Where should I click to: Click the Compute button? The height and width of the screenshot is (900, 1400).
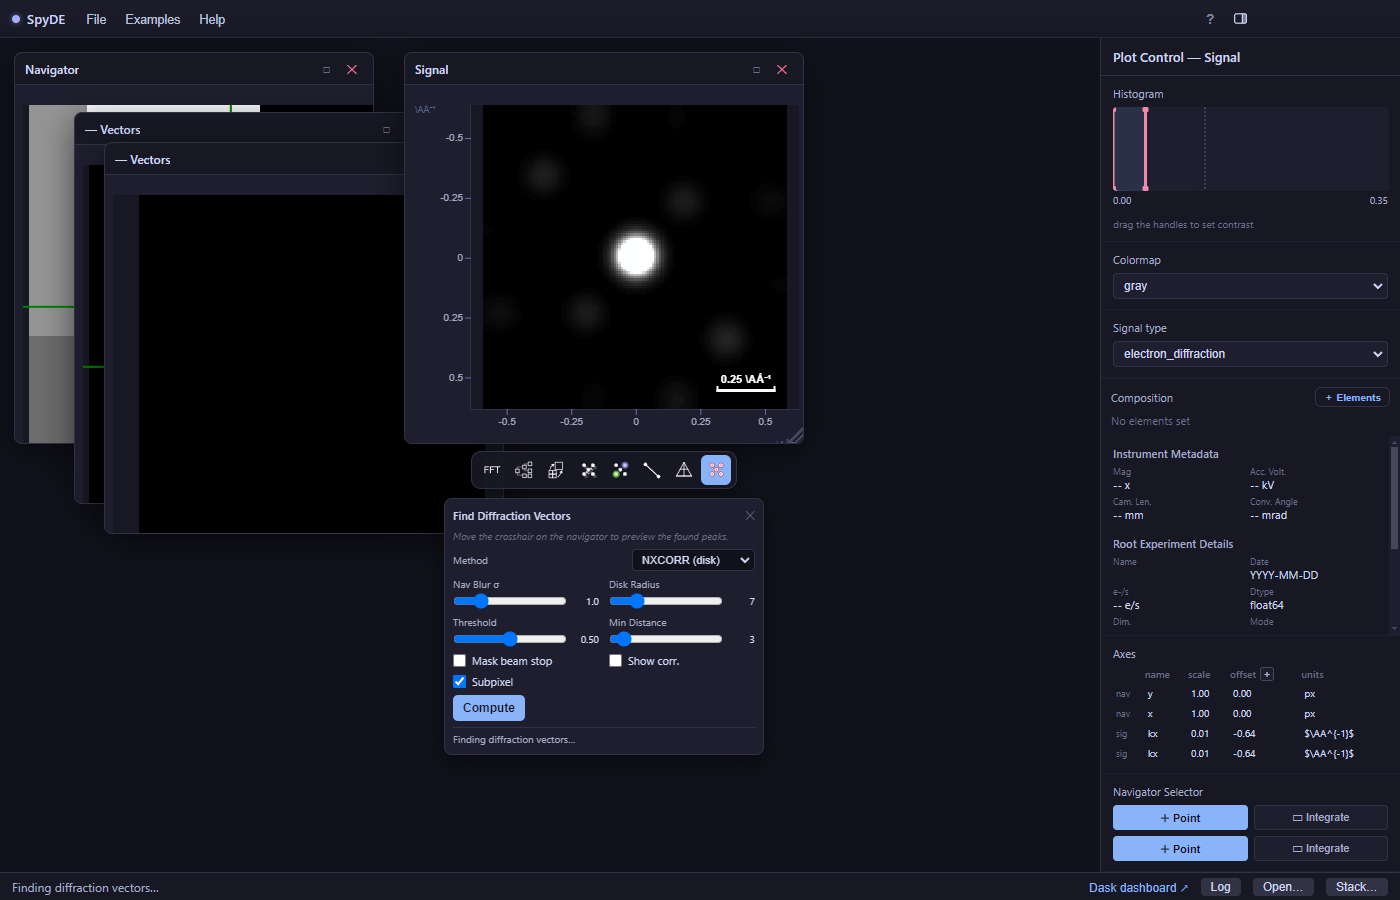[489, 708]
